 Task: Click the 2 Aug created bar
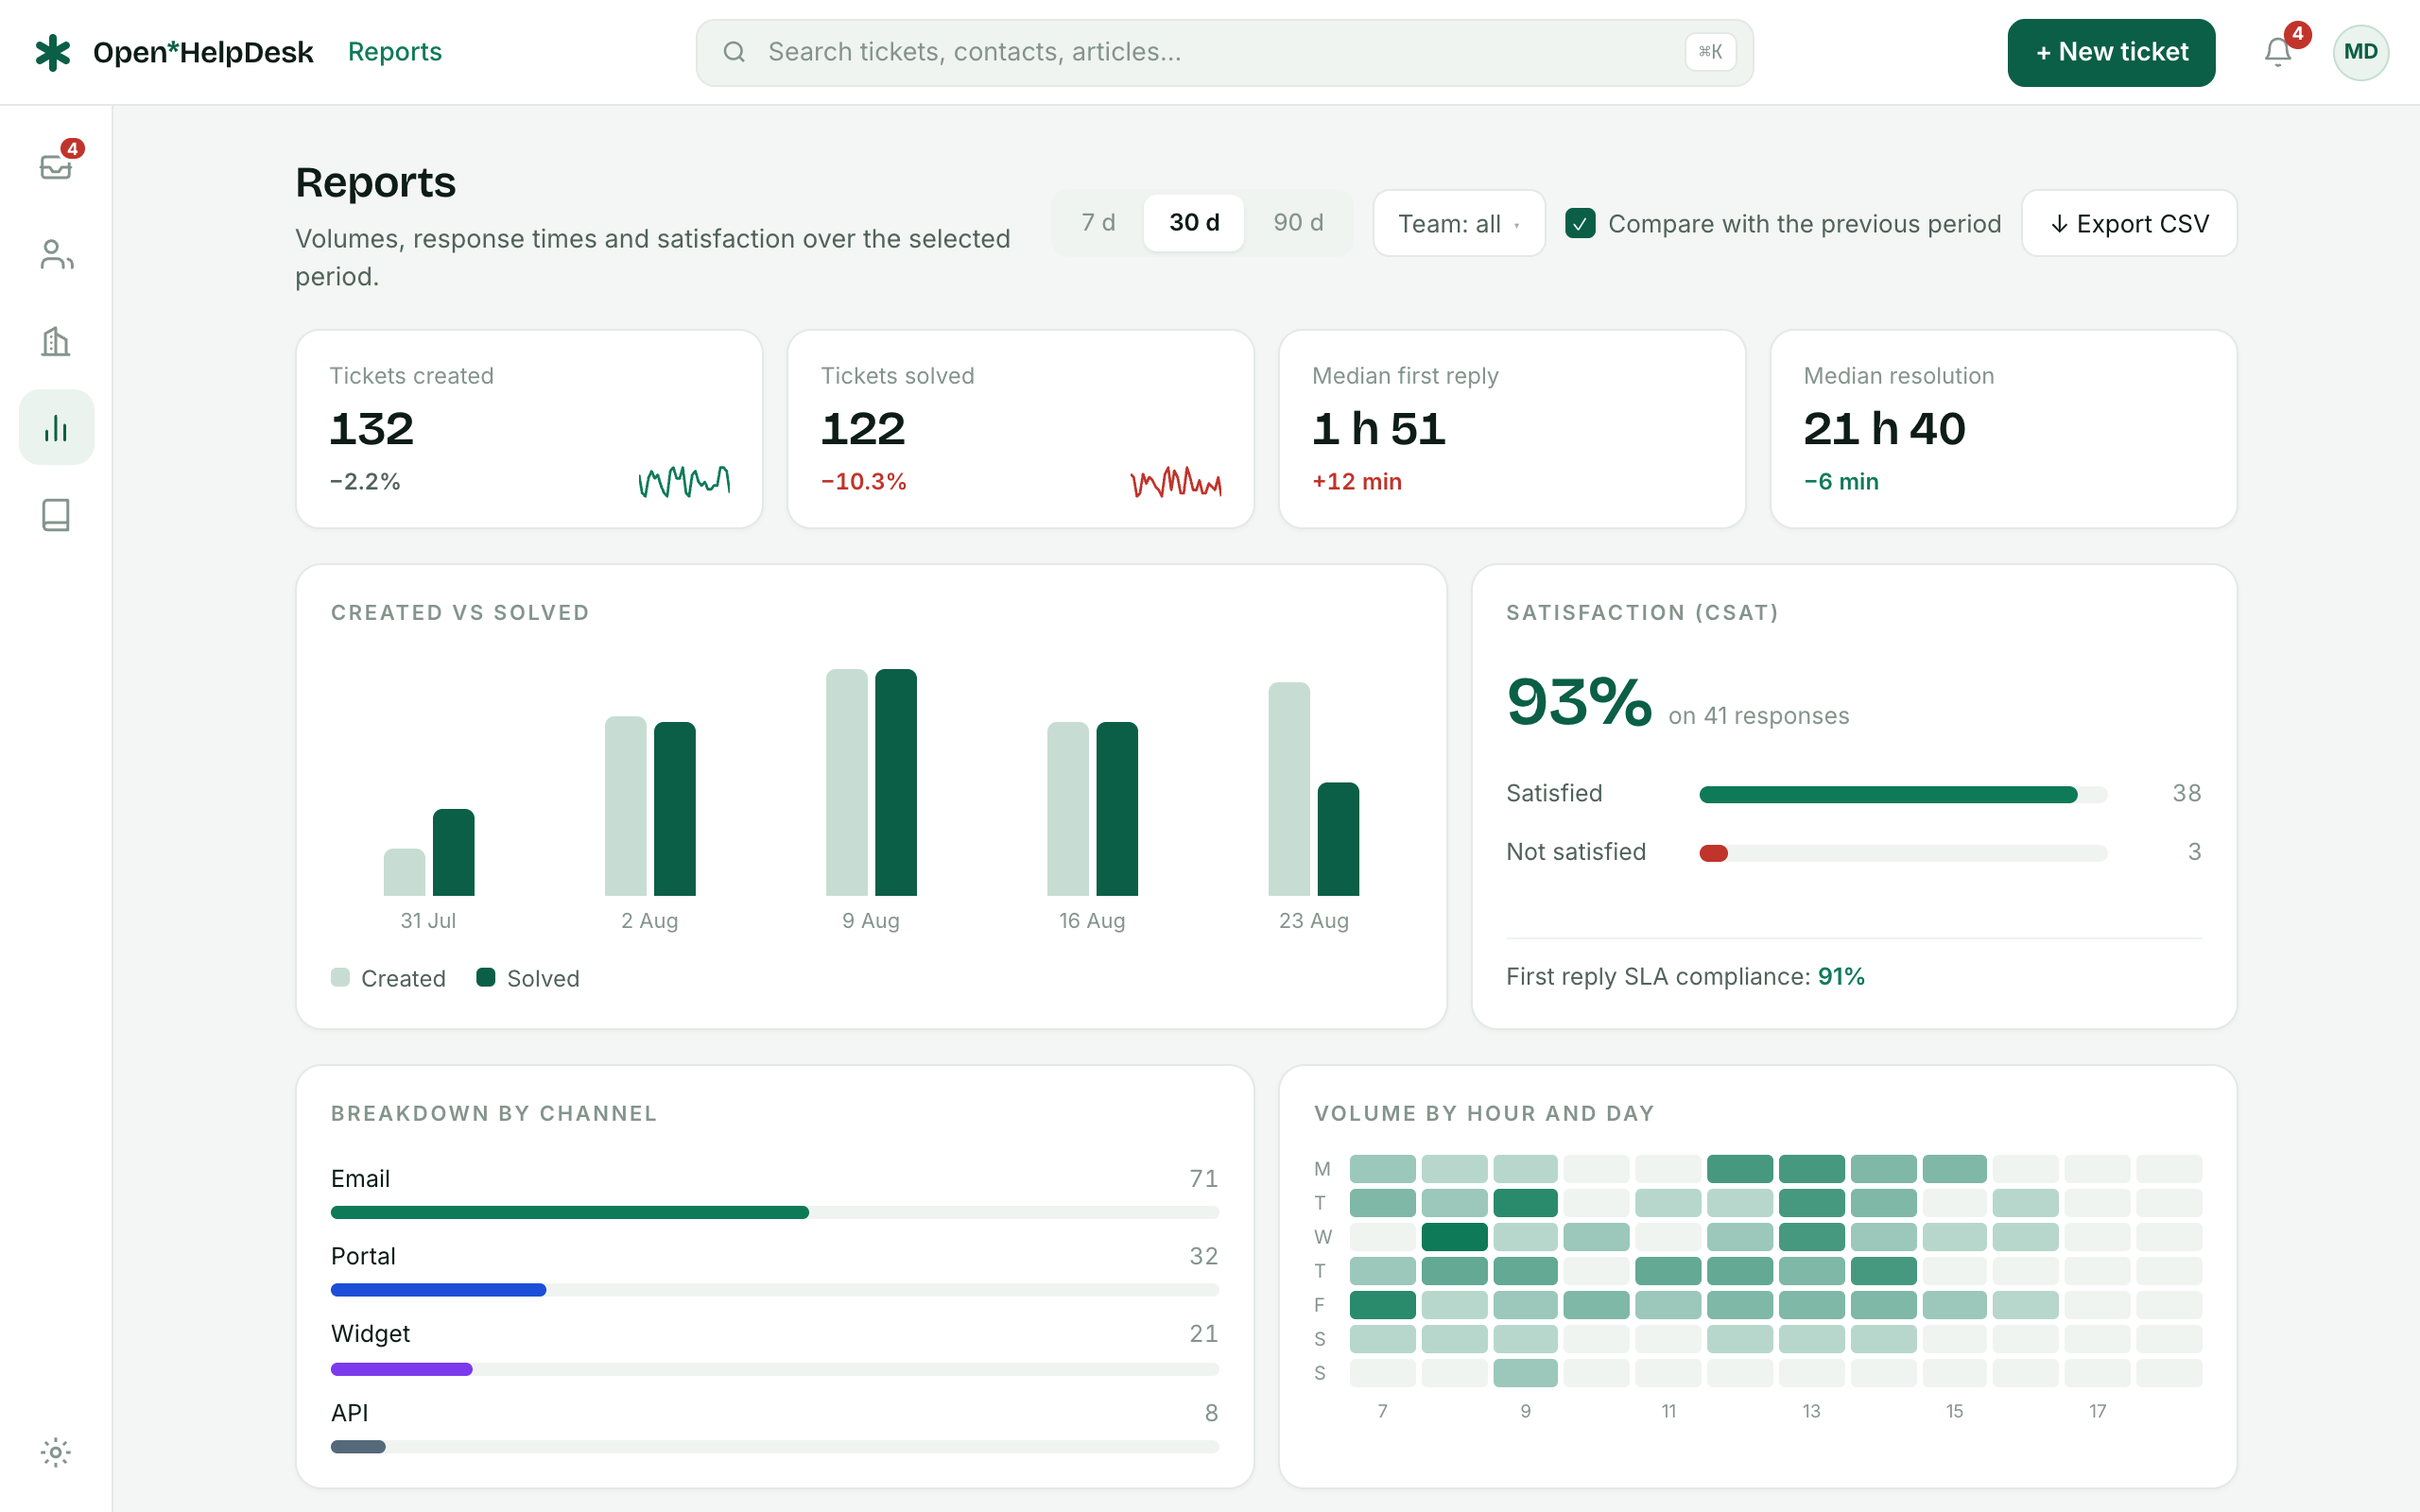click(626, 806)
